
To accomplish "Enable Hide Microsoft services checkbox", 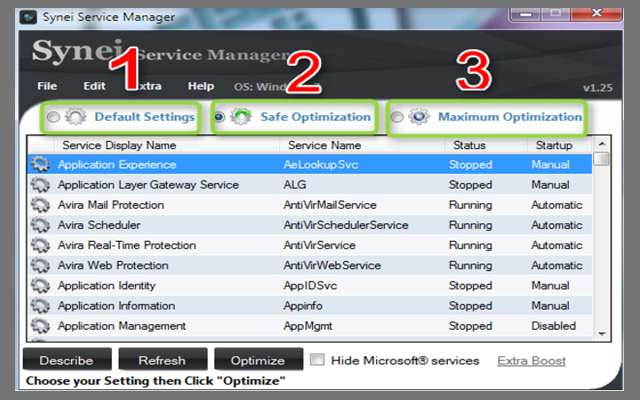I will [x=317, y=360].
